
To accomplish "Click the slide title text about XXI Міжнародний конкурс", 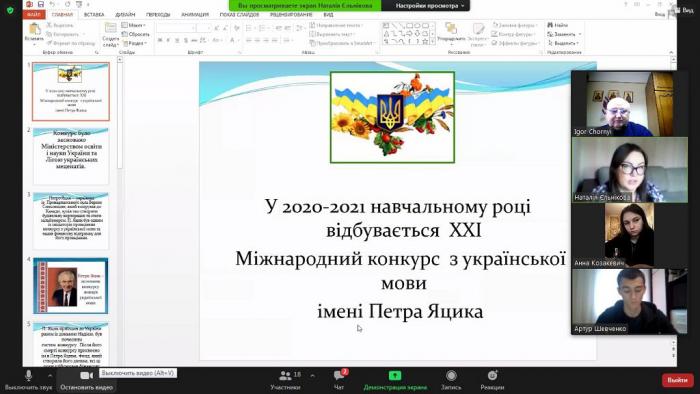I will point(400,259).
